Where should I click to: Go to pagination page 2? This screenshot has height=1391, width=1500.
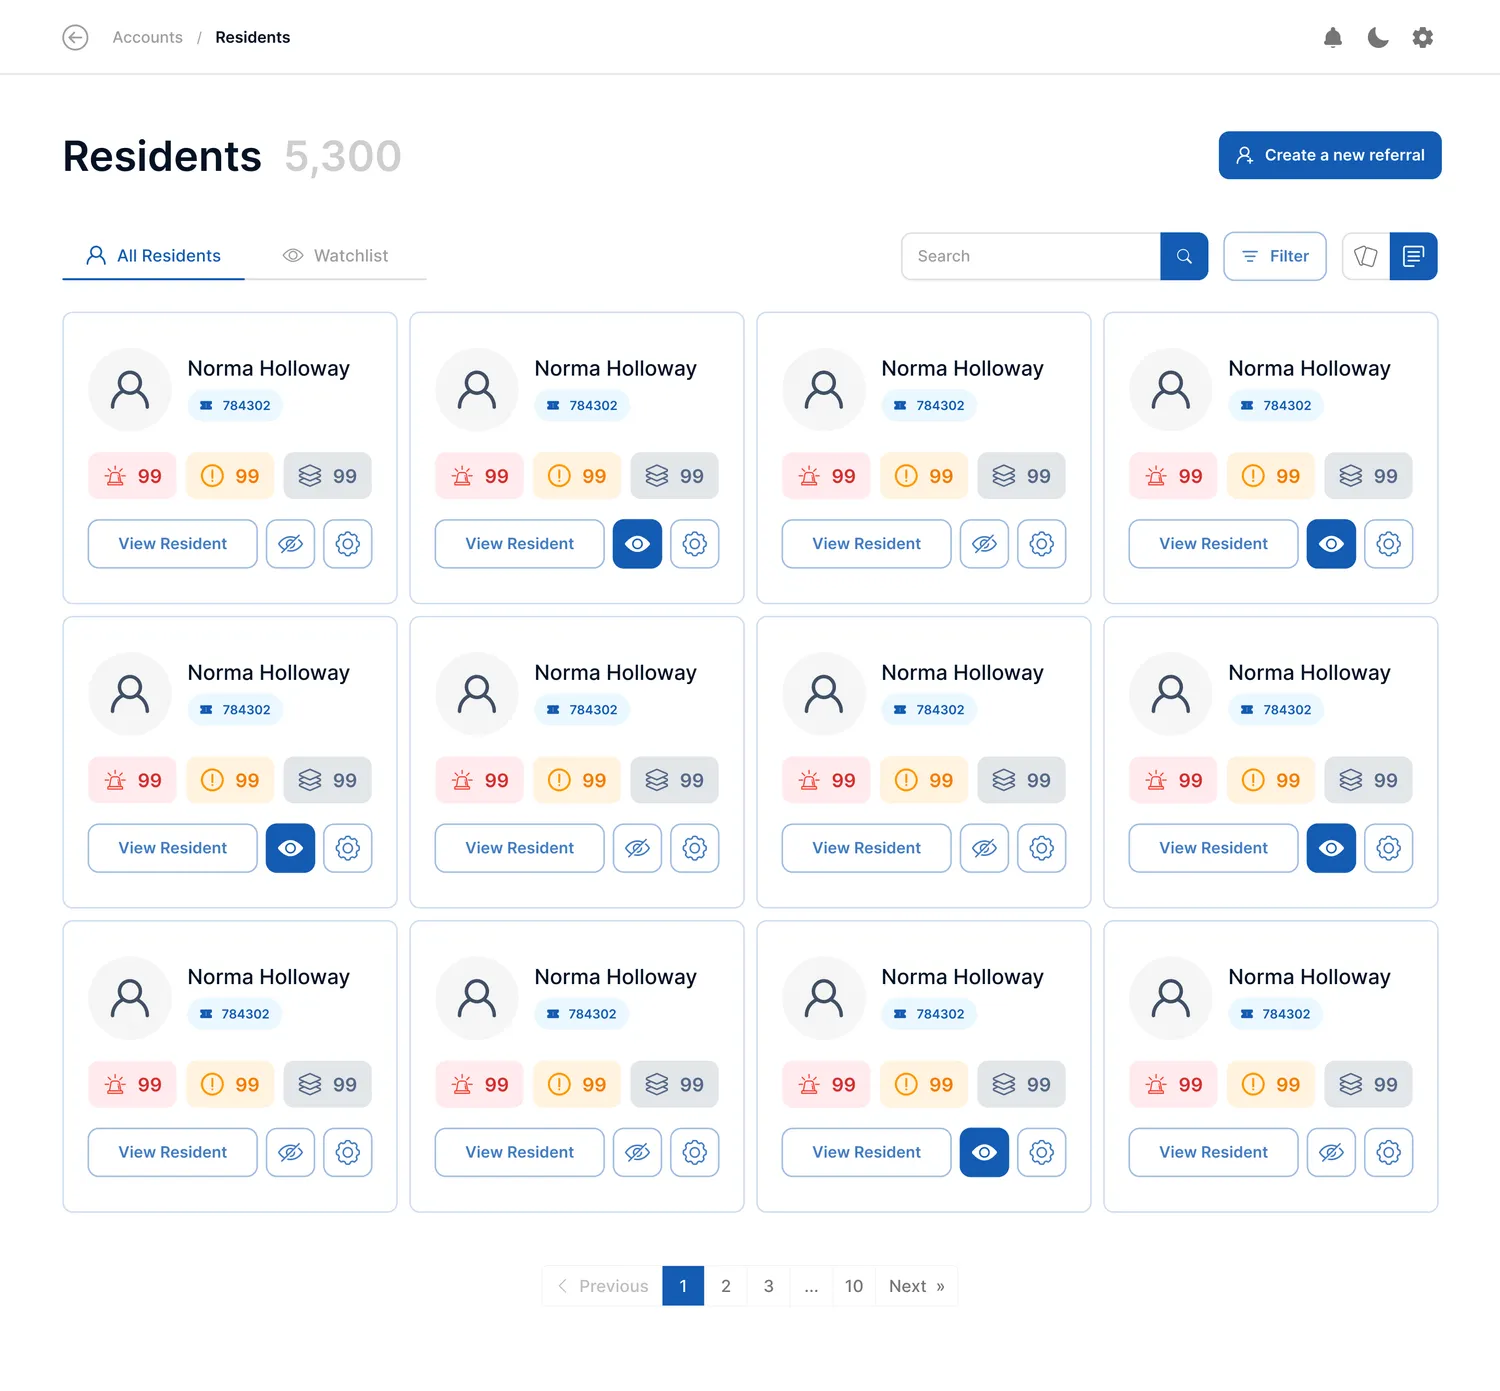[726, 1286]
